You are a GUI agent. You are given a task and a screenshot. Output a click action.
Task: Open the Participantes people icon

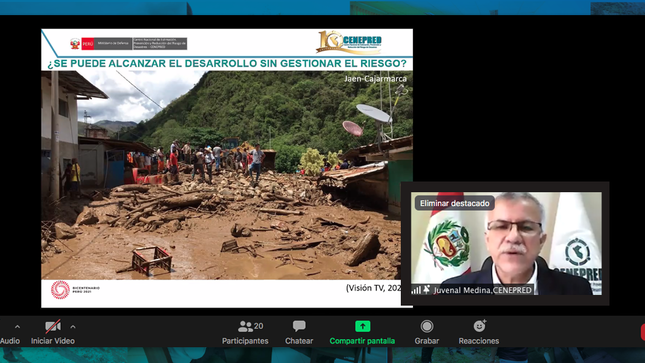[x=245, y=326]
